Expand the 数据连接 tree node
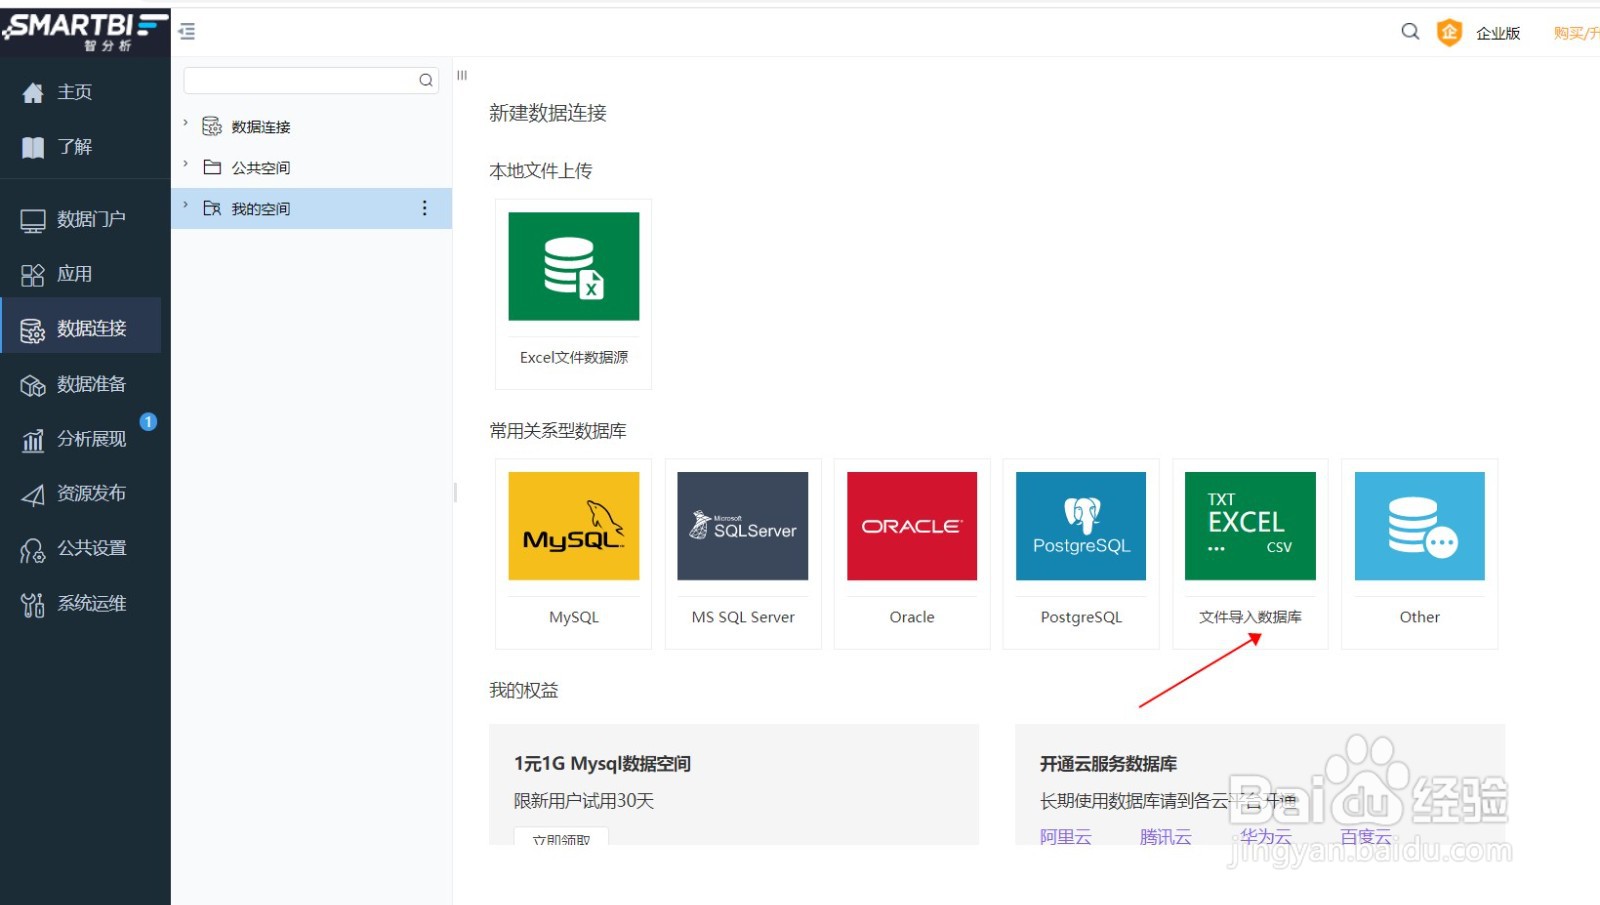Screen dimensions: 1600x905 (x=186, y=123)
